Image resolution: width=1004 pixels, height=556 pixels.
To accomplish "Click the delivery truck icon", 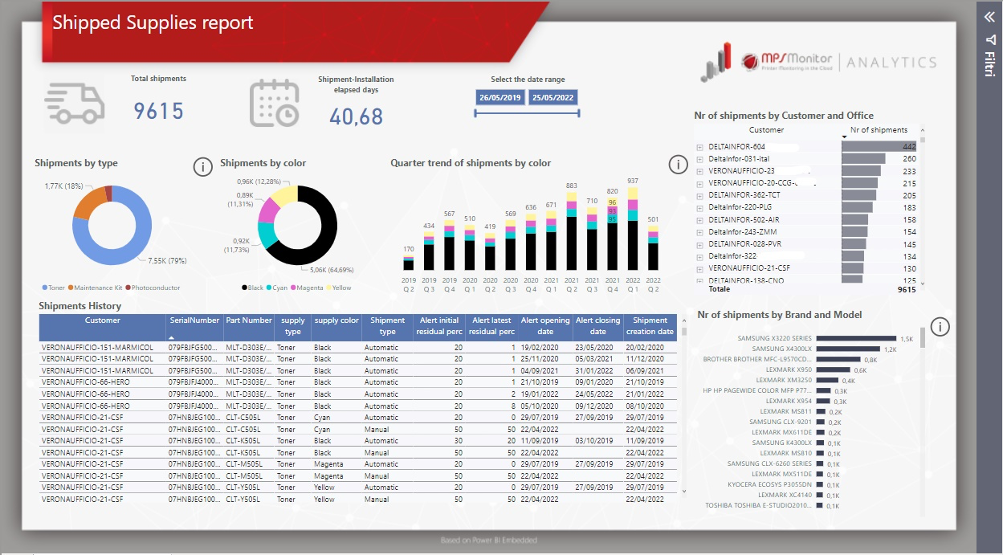I will coord(75,101).
